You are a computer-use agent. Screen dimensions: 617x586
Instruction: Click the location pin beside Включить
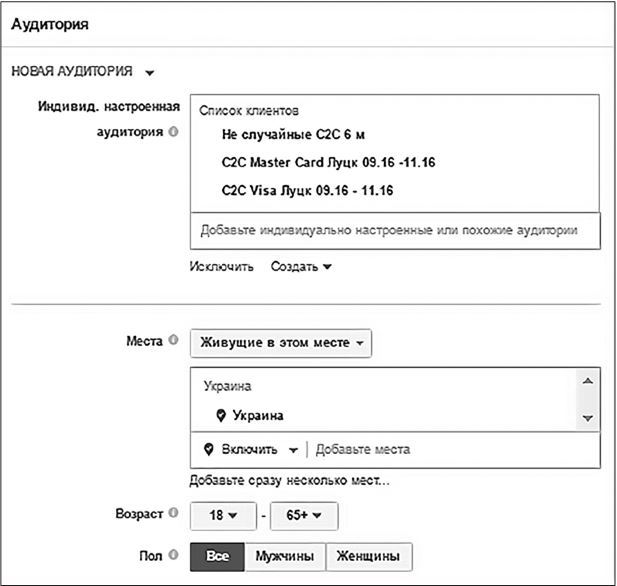click(x=207, y=449)
